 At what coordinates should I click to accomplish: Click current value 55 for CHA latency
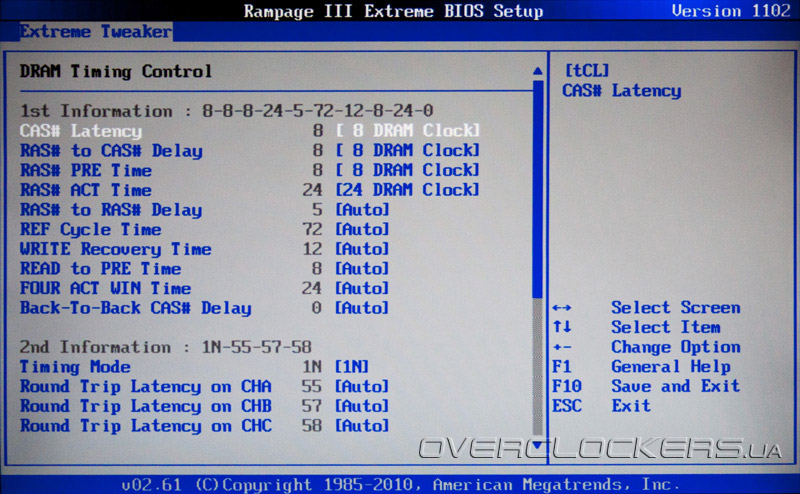tap(312, 386)
